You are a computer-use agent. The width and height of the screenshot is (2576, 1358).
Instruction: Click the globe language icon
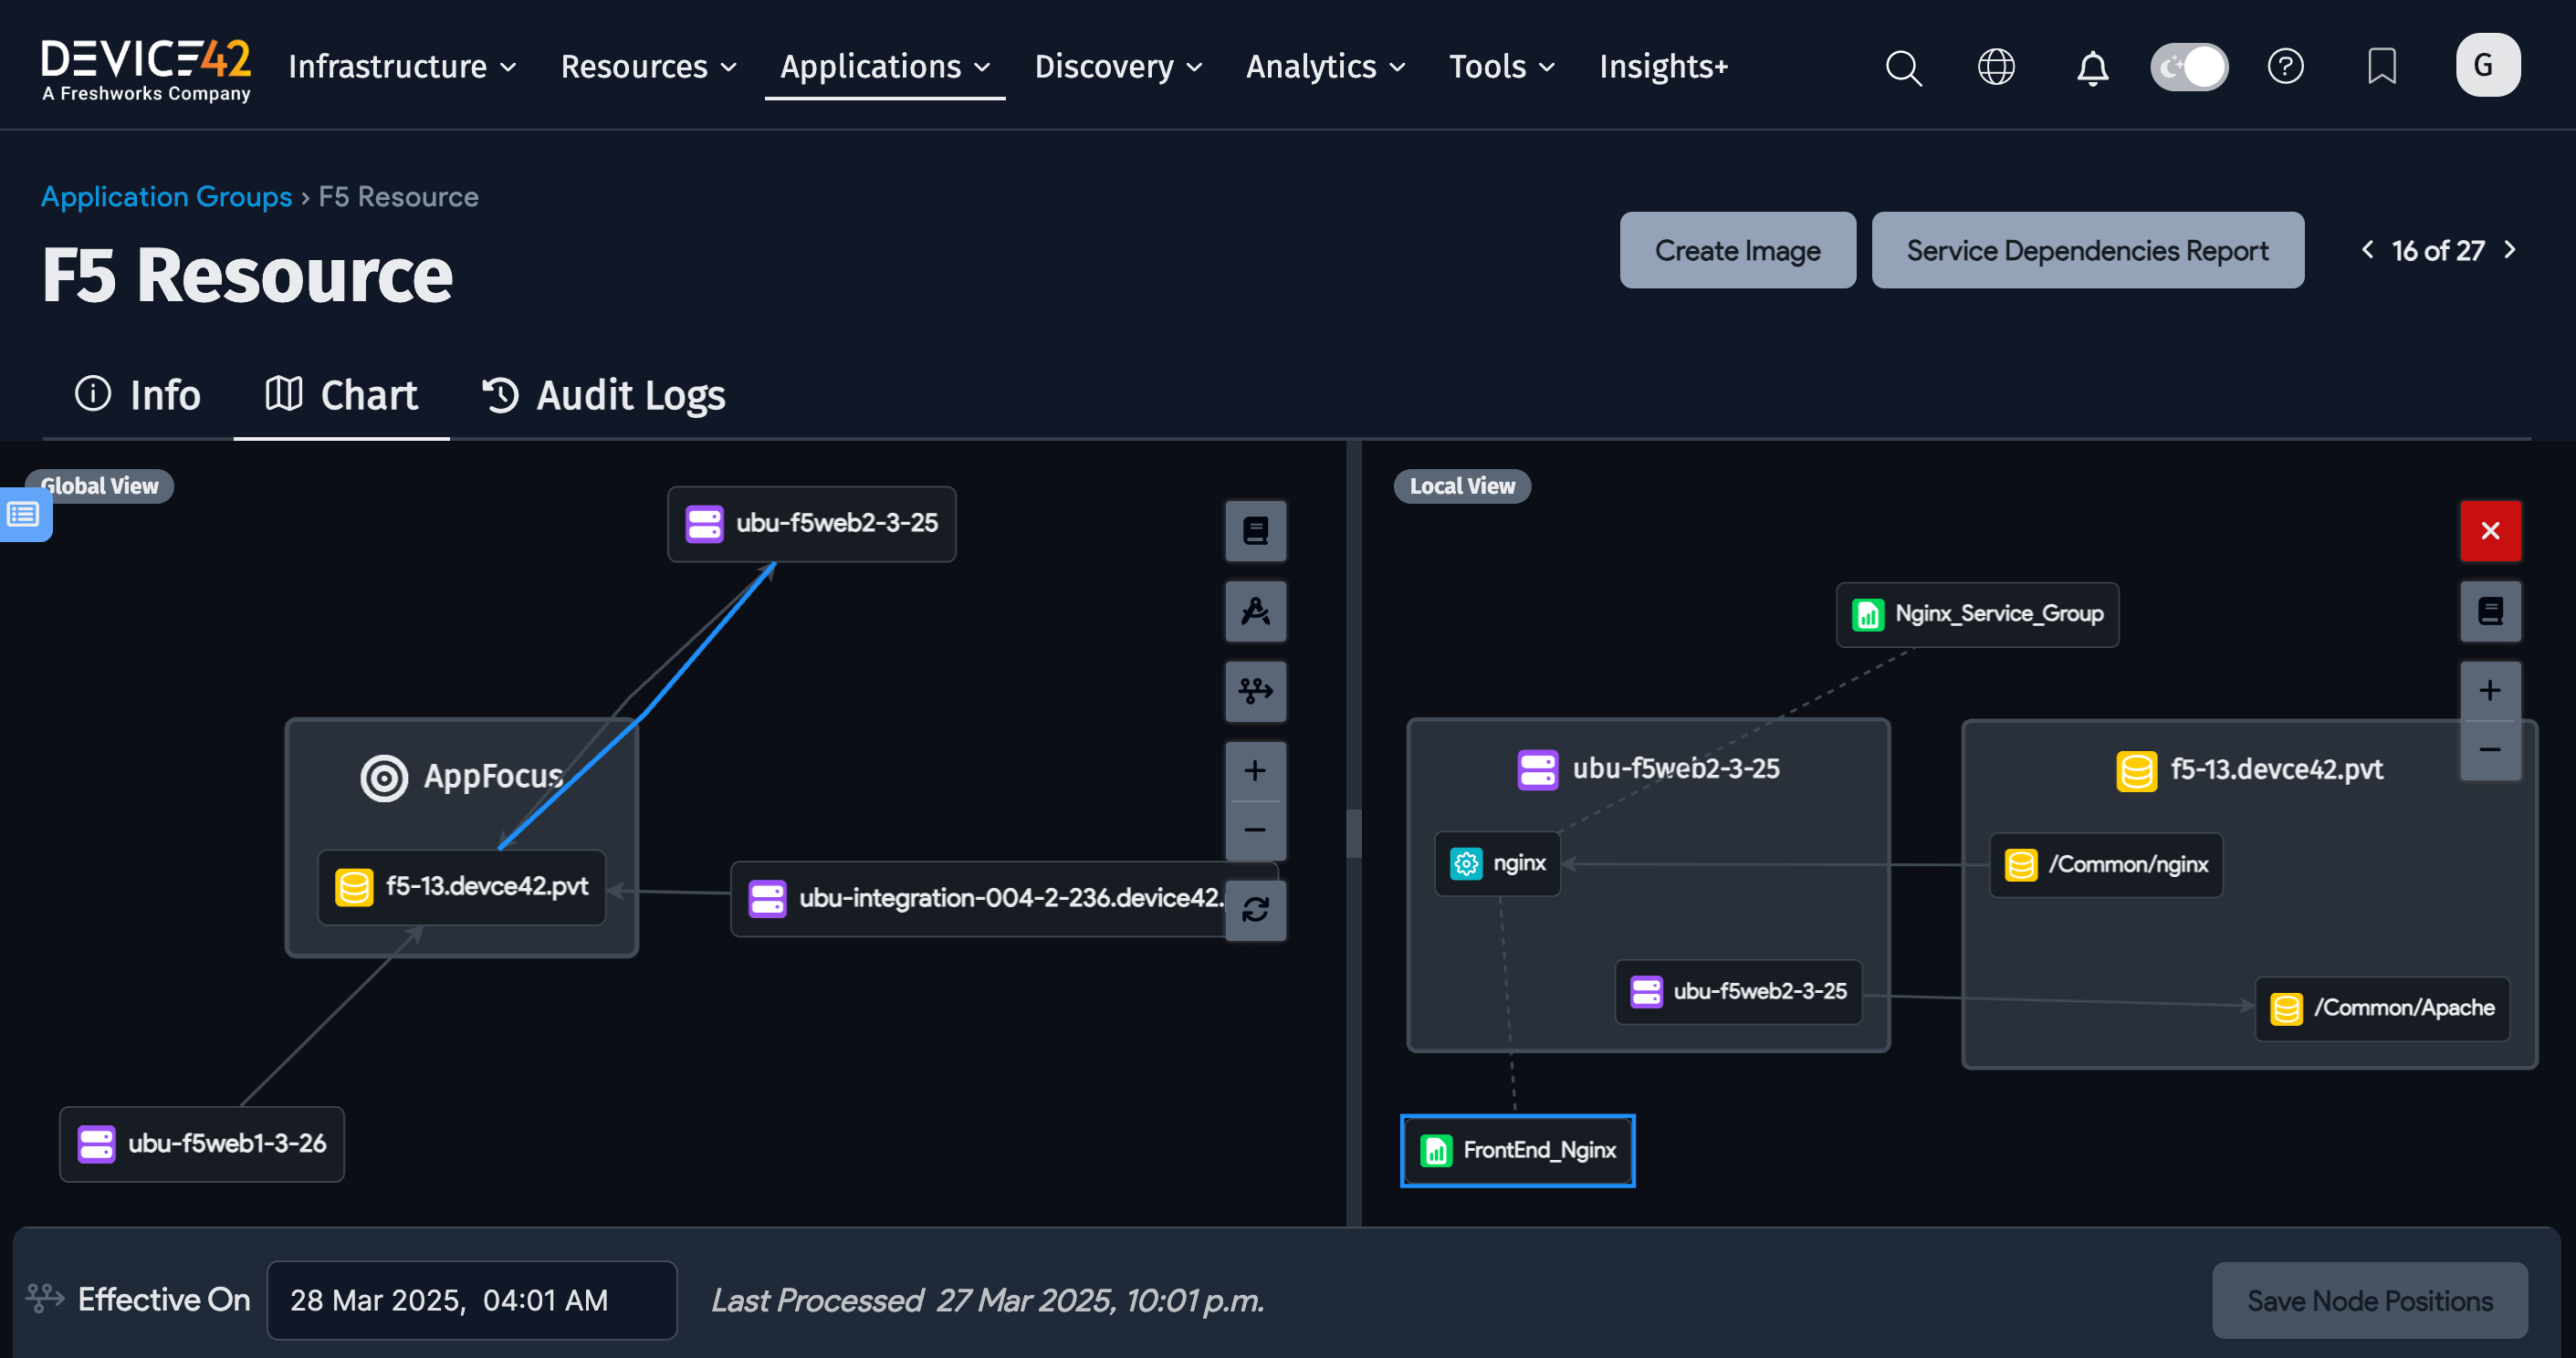coord(1996,67)
